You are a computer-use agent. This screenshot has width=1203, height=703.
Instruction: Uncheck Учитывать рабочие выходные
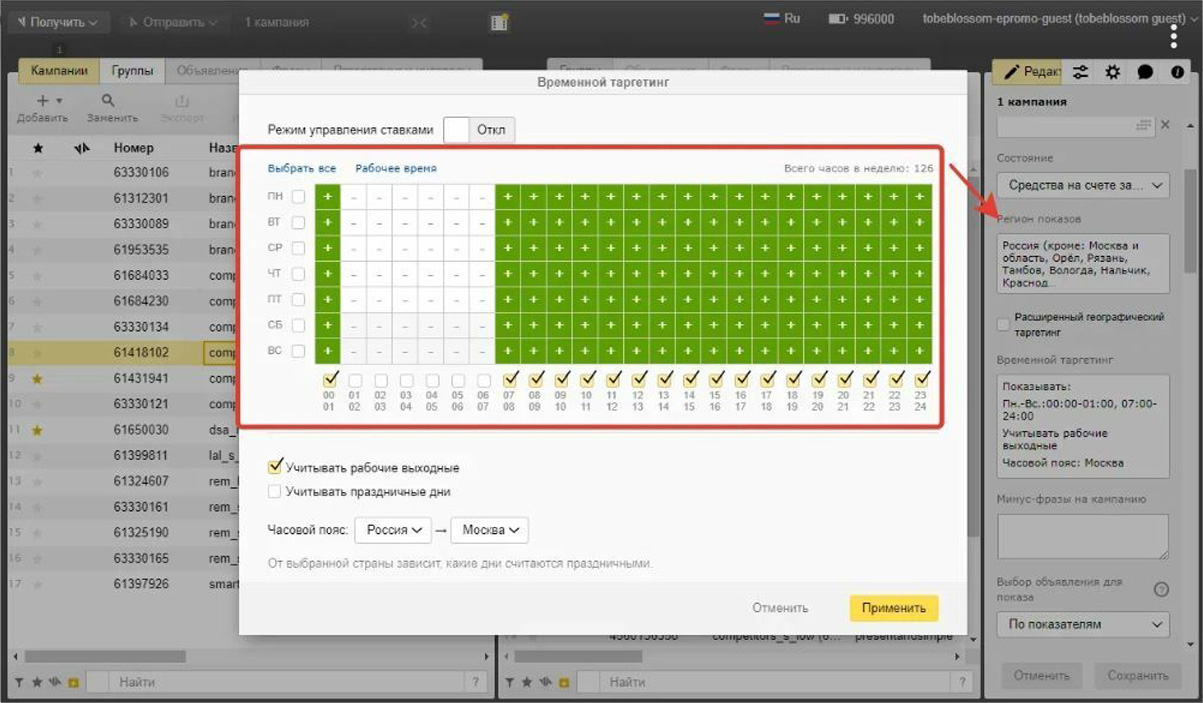tap(275, 467)
